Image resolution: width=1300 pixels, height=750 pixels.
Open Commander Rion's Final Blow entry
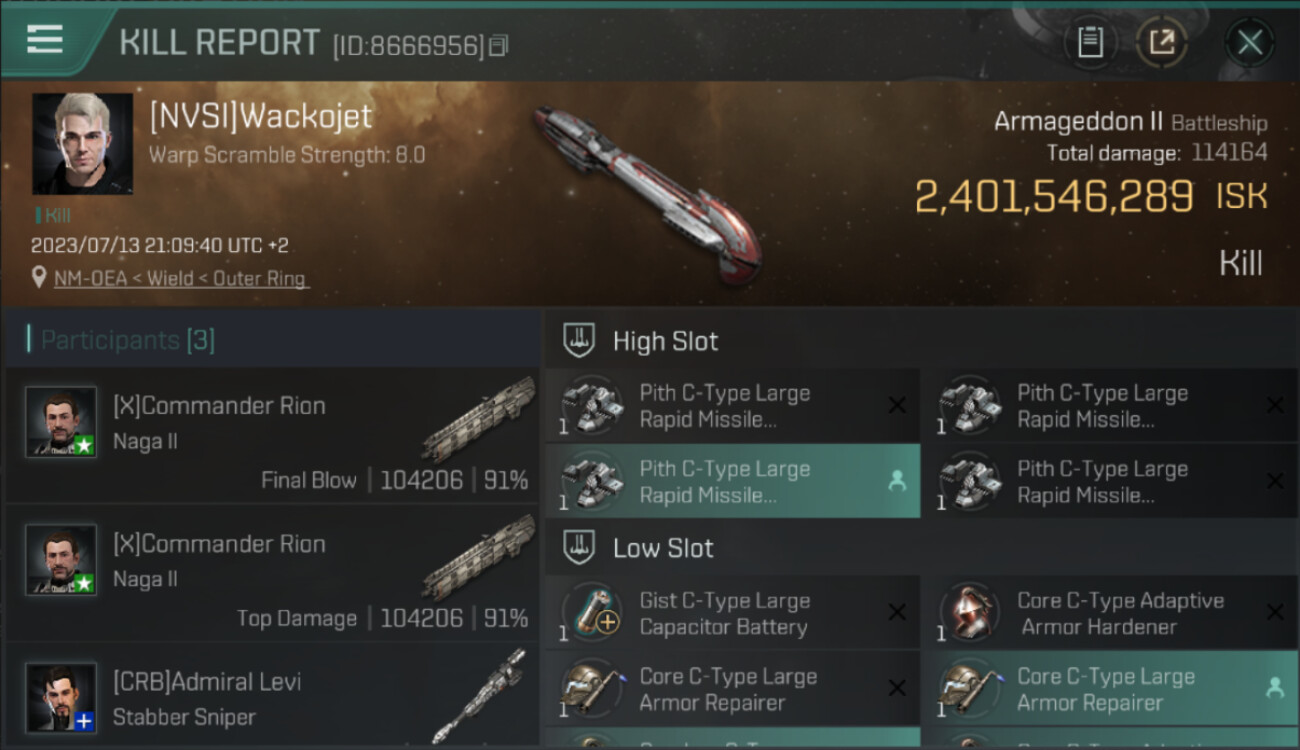click(272, 434)
